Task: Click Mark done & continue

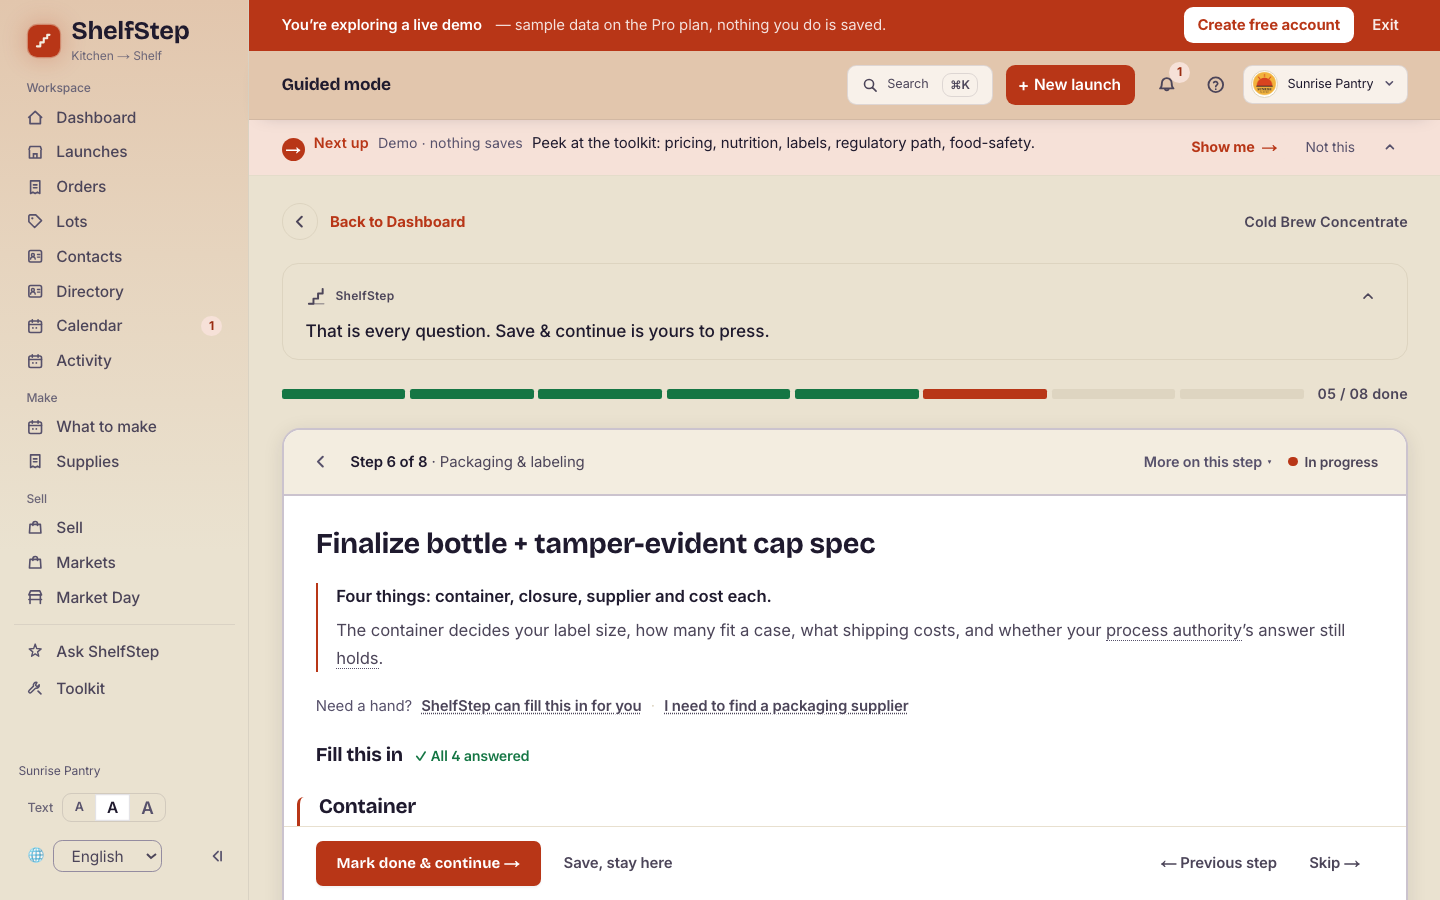Action: pyautogui.click(x=428, y=863)
